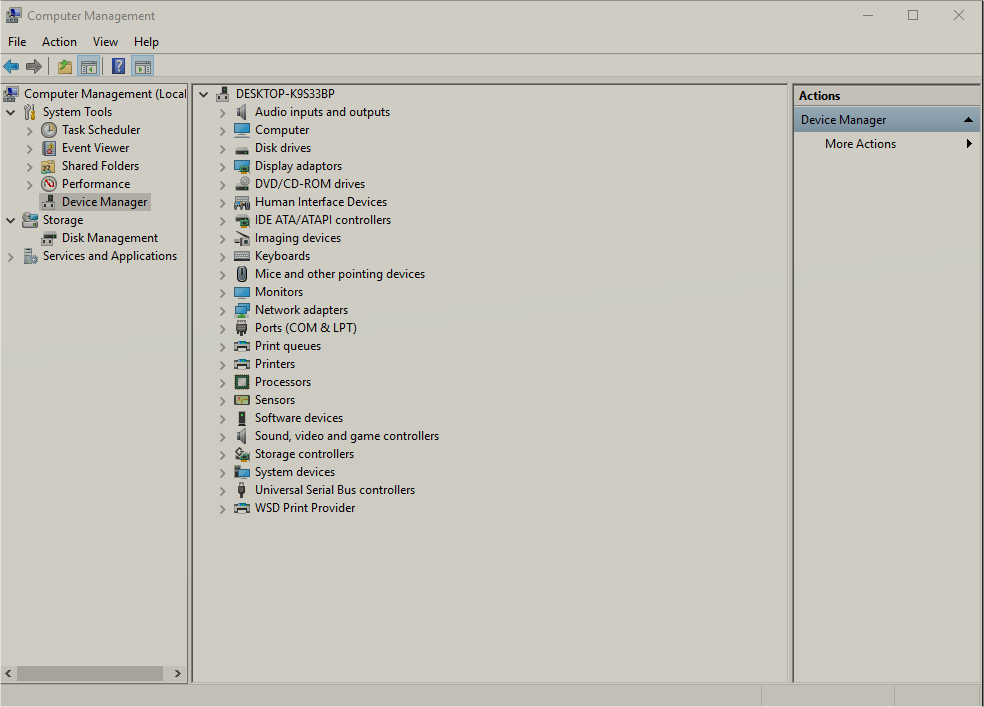
Task: Expand the Print queues category
Action: pos(222,346)
